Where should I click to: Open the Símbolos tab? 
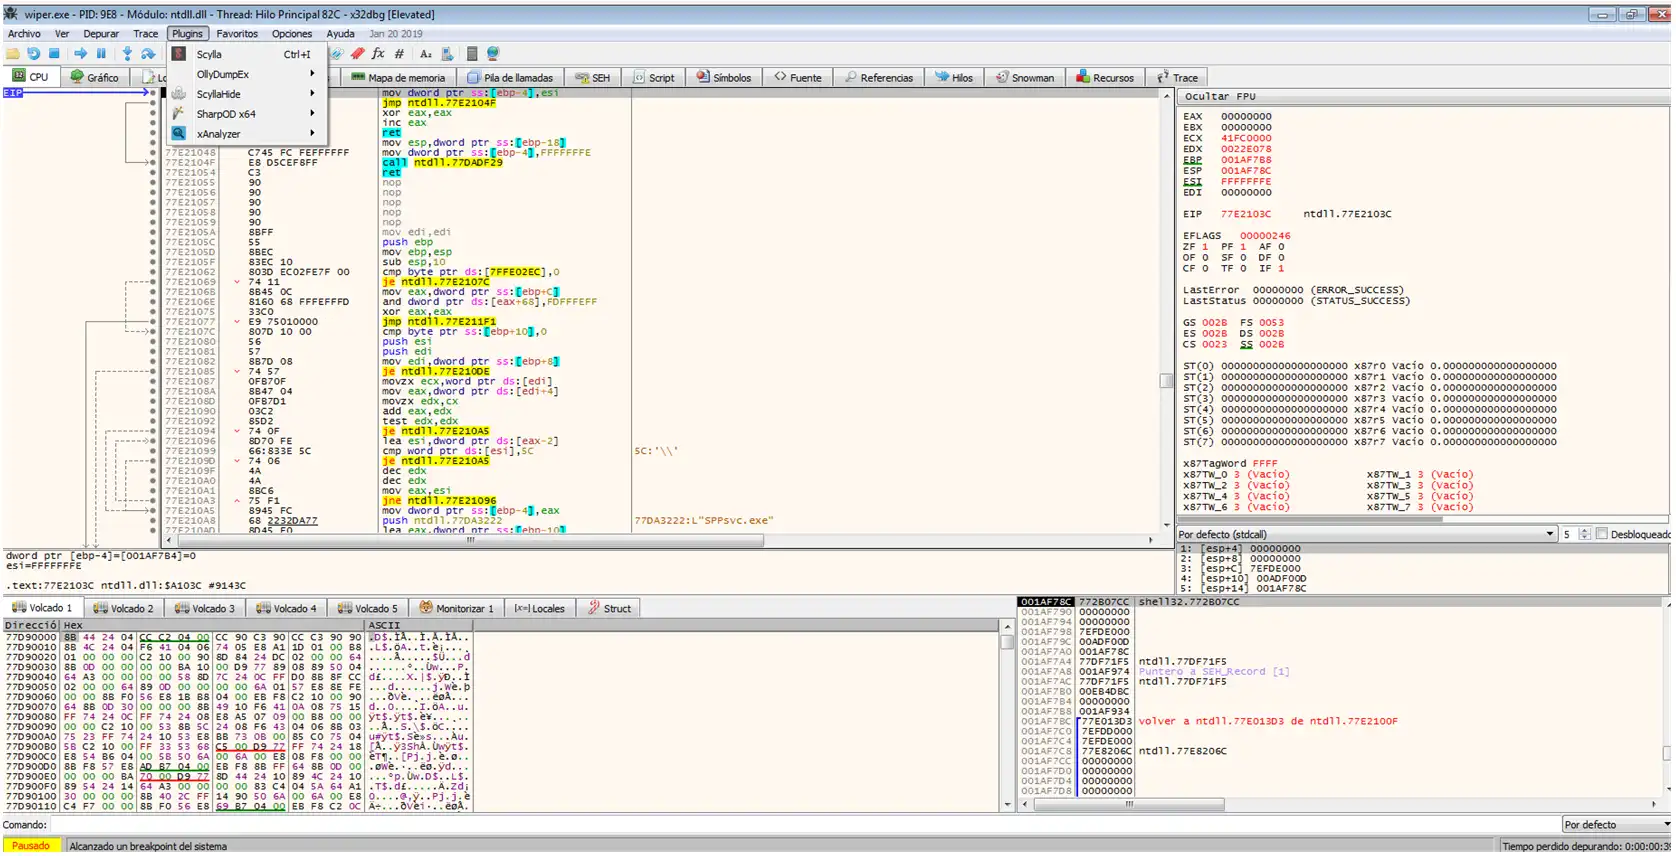[x=724, y=77]
